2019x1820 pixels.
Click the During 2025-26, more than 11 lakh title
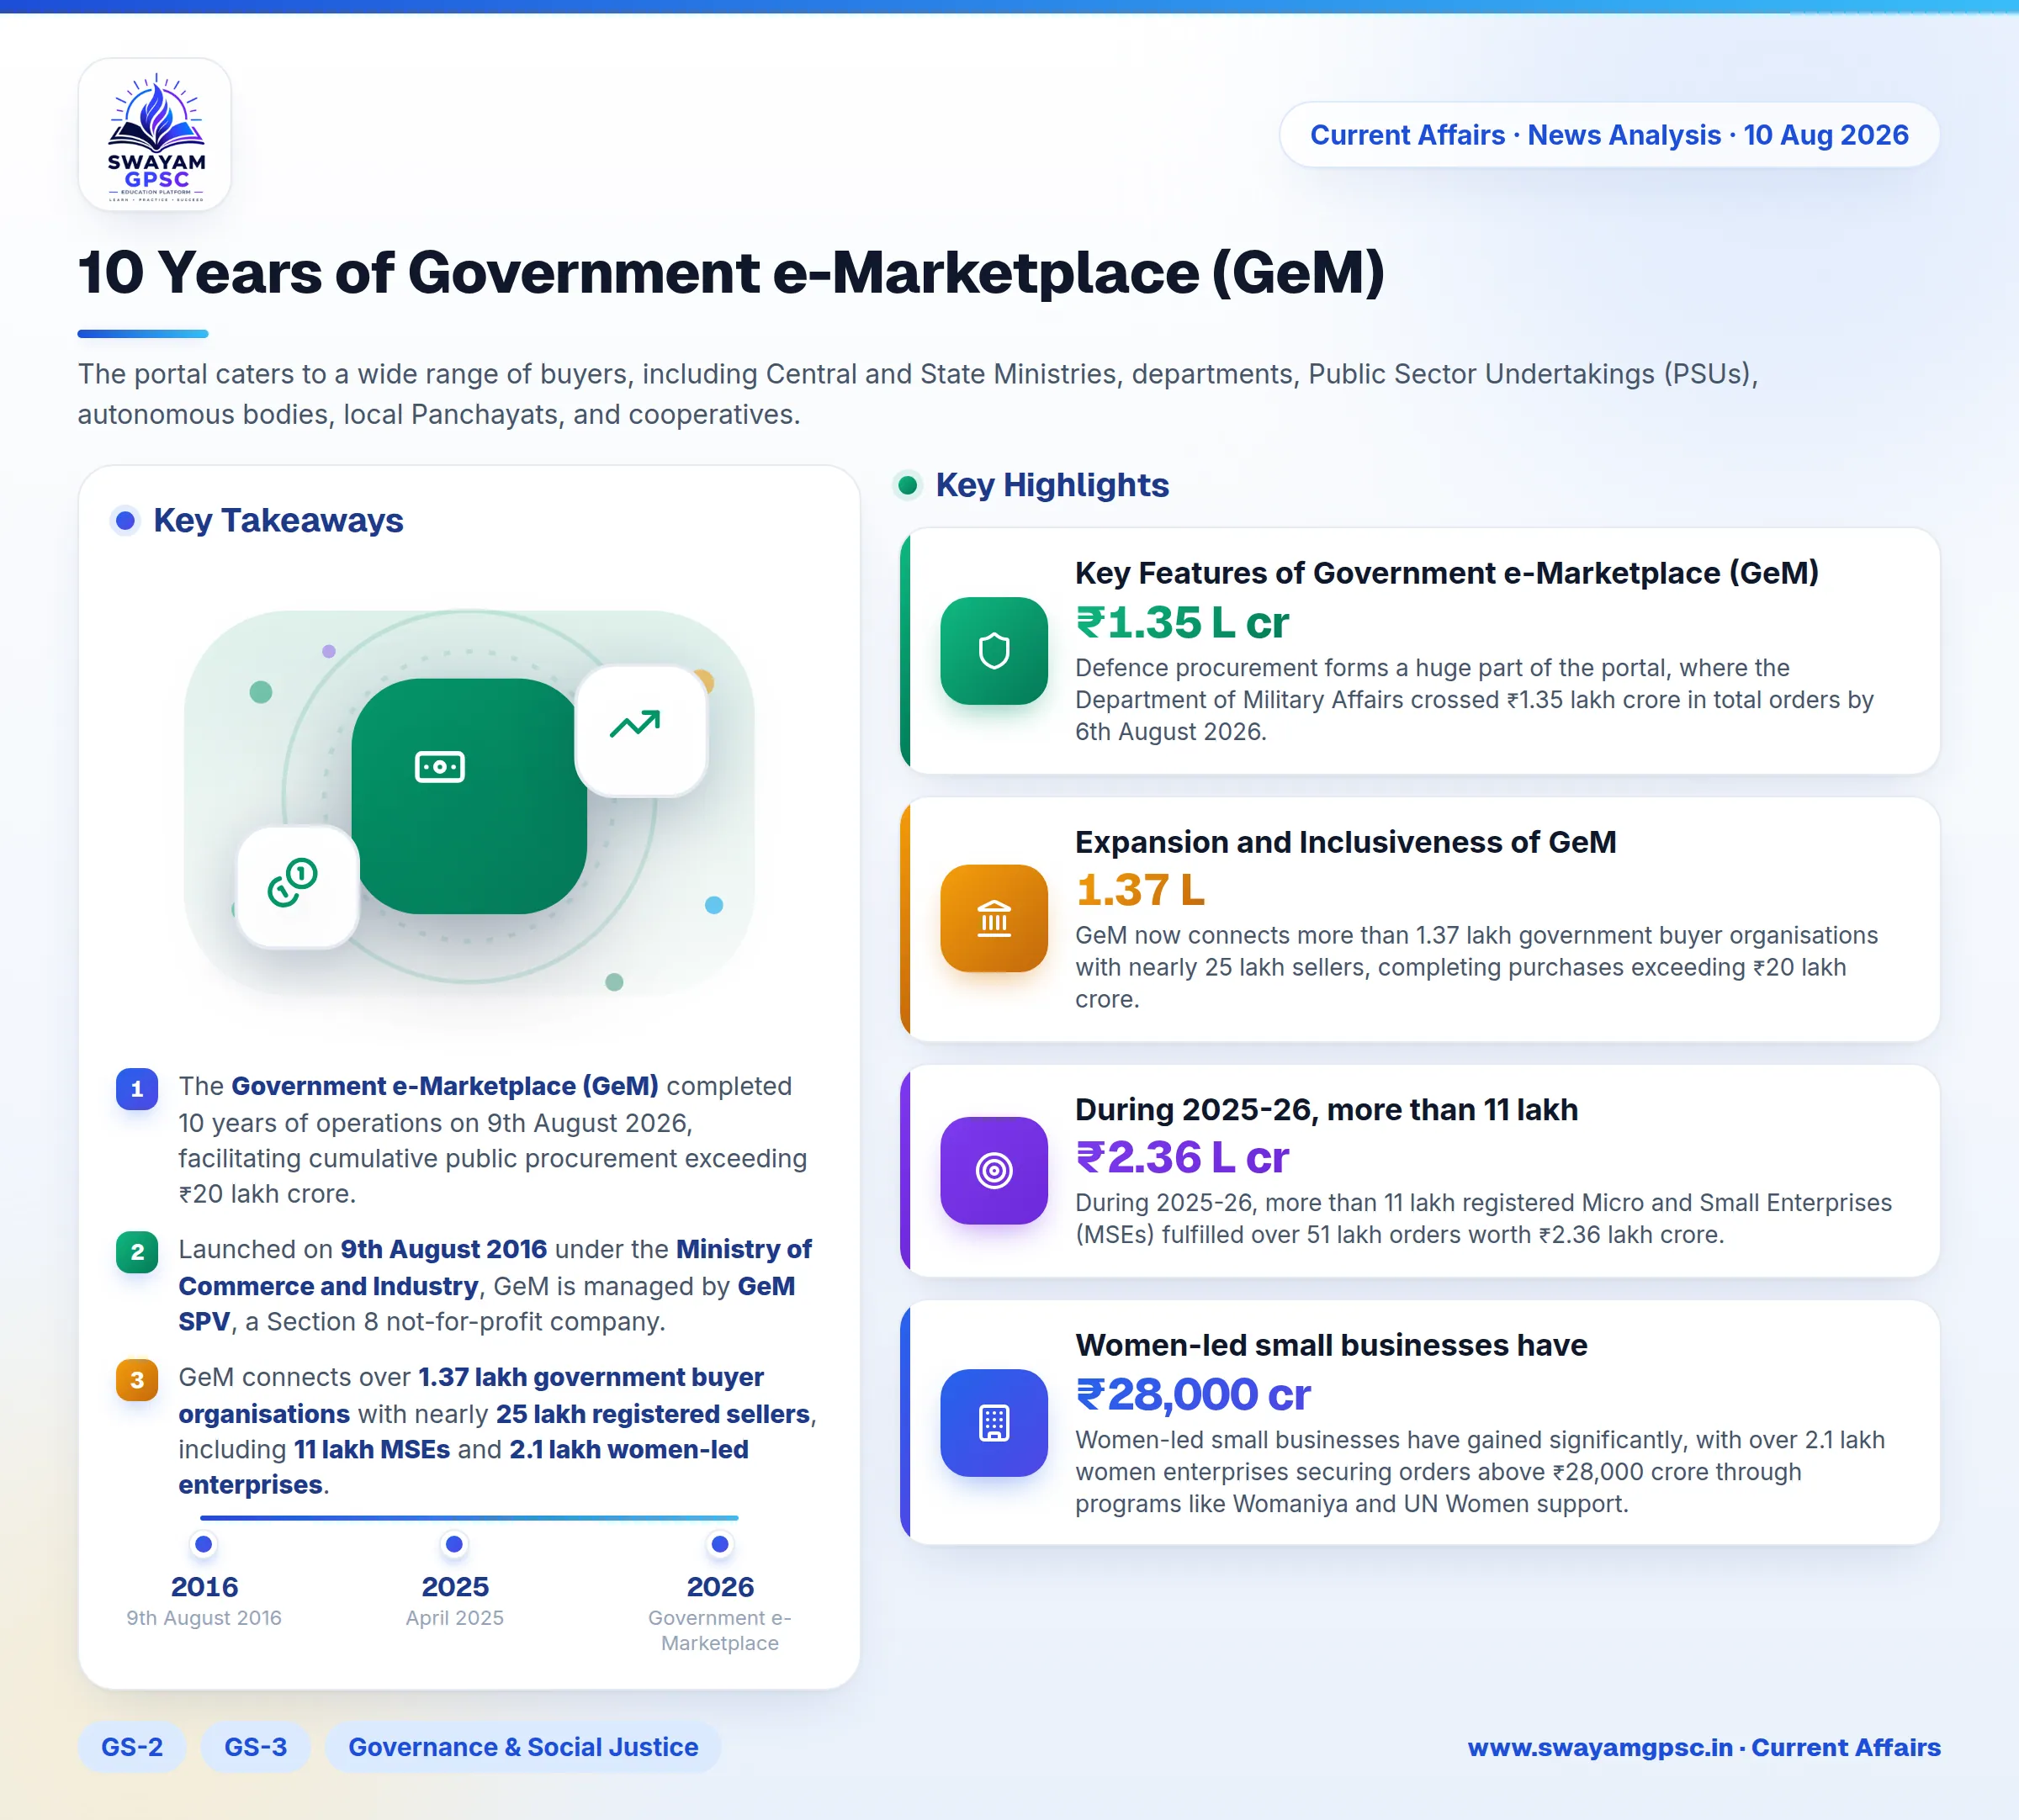pos(1326,1109)
